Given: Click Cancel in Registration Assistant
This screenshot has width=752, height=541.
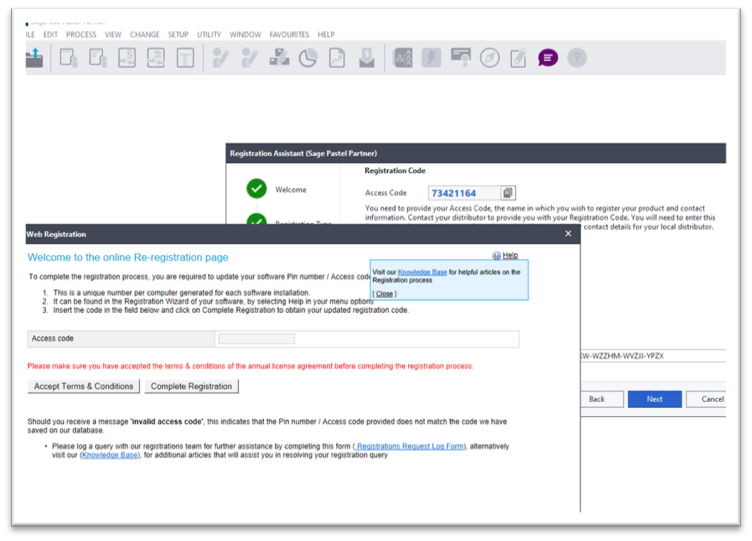Looking at the screenshot, I should click(708, 399).
